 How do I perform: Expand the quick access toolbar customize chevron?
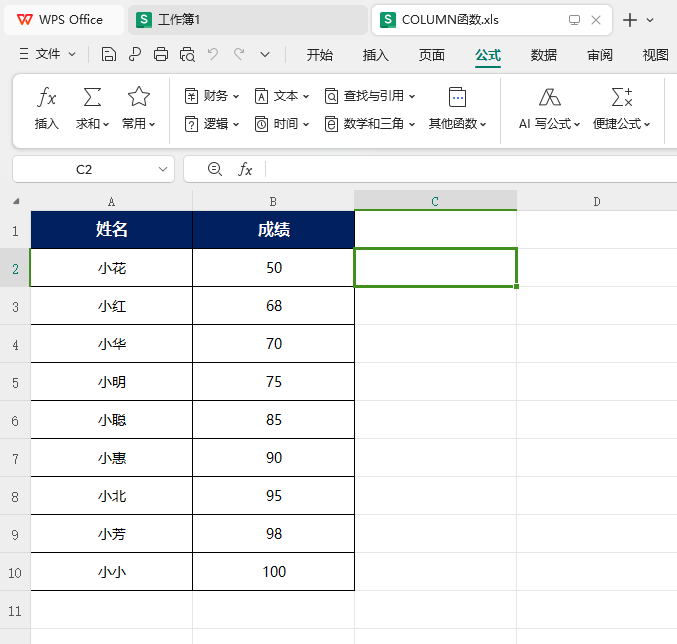pos(265,54)
